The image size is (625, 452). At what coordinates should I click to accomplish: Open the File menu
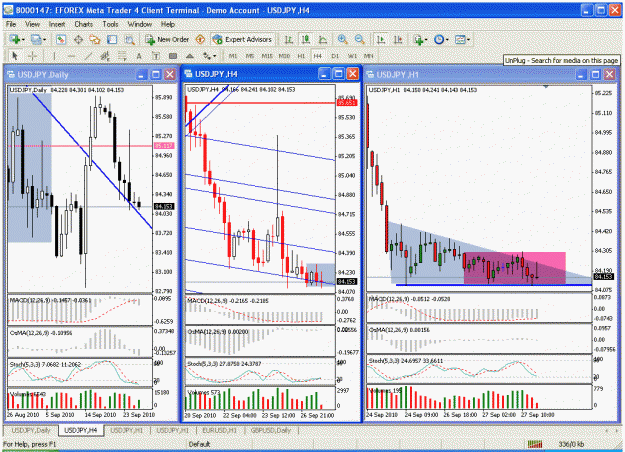click(11, 24)
